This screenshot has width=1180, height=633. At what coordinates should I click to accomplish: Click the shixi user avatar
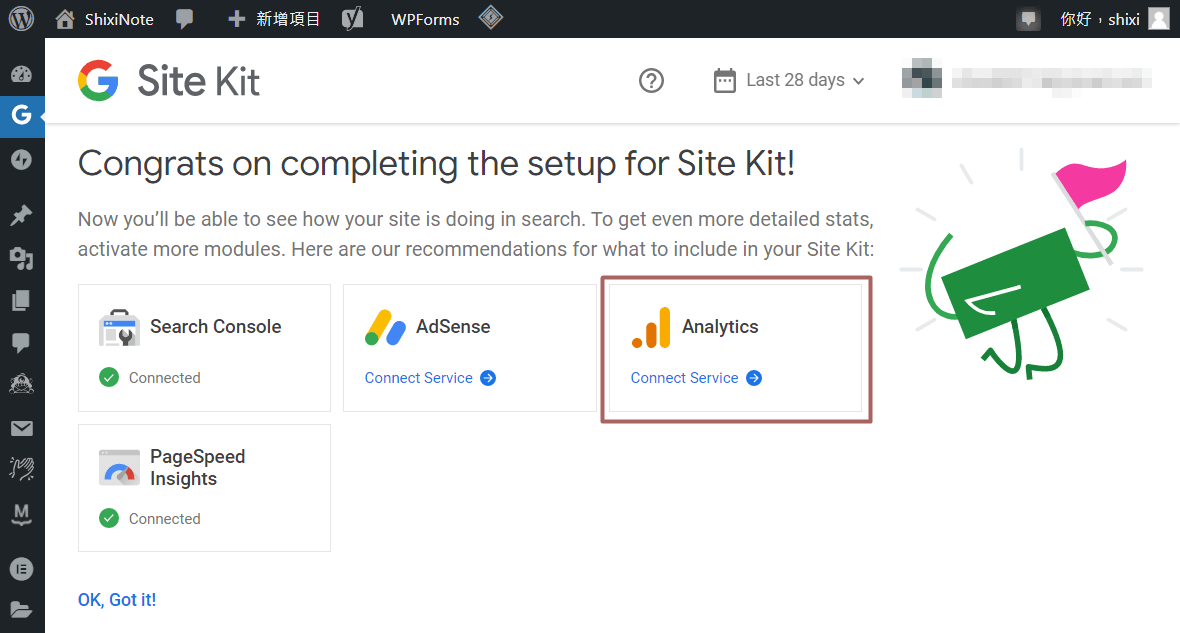(x=1159, y=18)
